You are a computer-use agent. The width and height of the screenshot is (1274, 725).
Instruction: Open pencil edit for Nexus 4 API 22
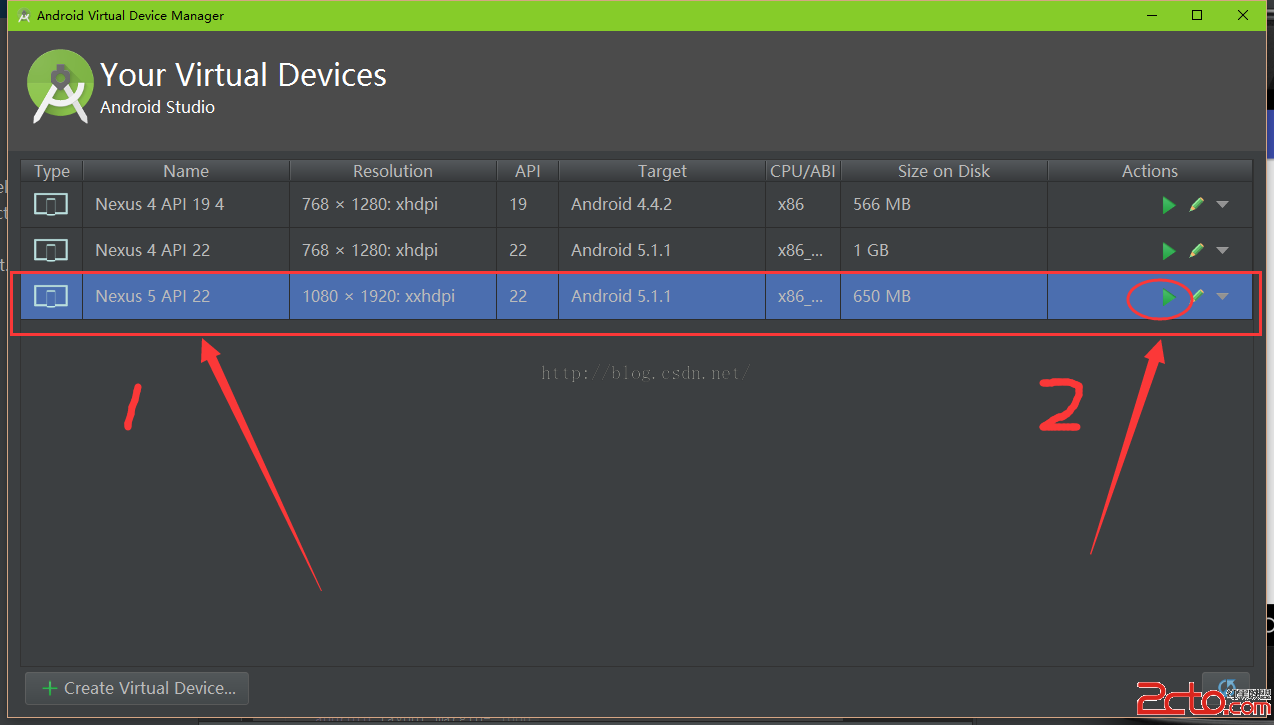point(1196,251)
